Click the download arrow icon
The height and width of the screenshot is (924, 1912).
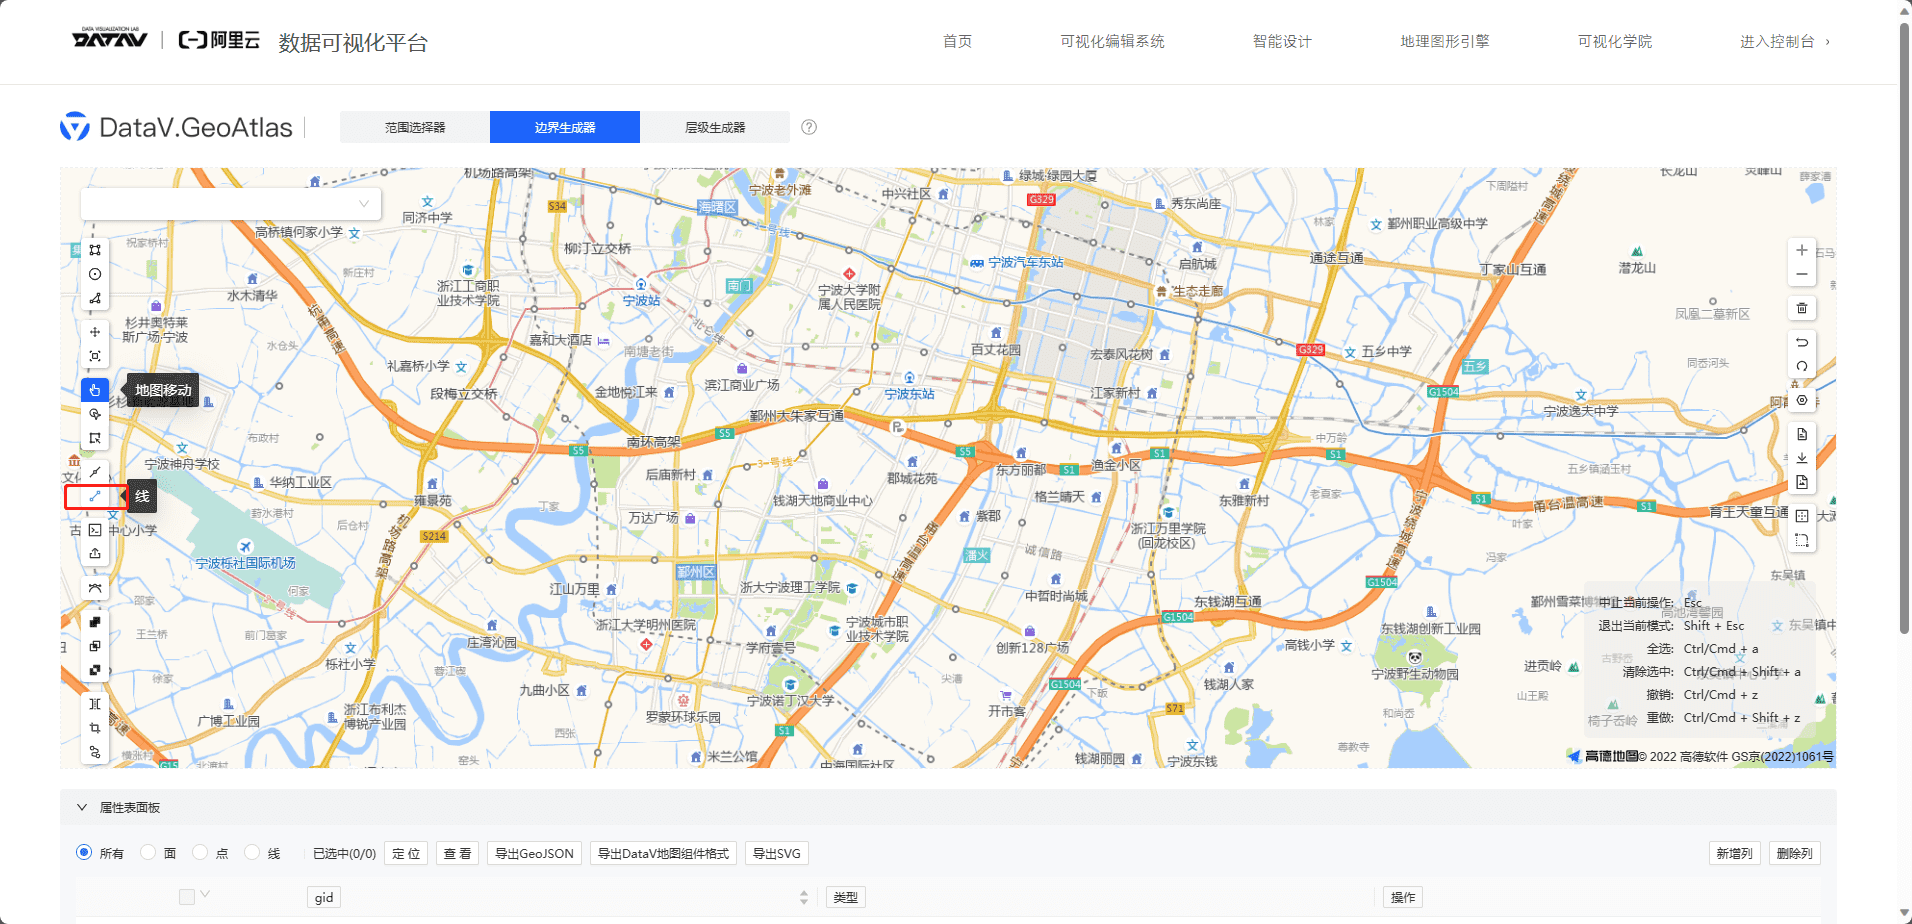(1802, 458)
